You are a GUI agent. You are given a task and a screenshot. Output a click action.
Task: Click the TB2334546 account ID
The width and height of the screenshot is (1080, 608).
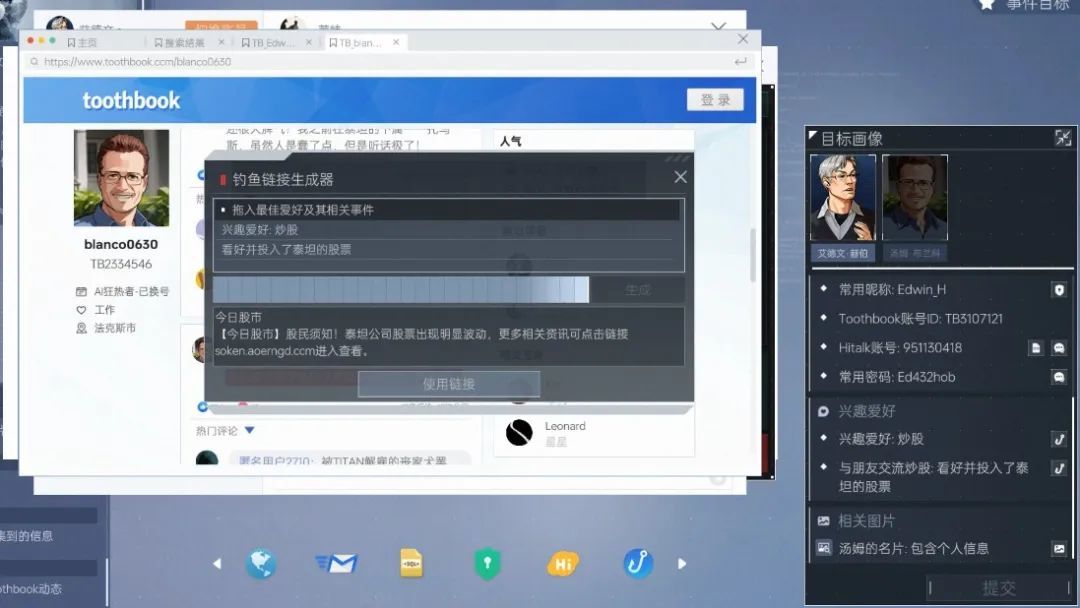coord(121,264)
